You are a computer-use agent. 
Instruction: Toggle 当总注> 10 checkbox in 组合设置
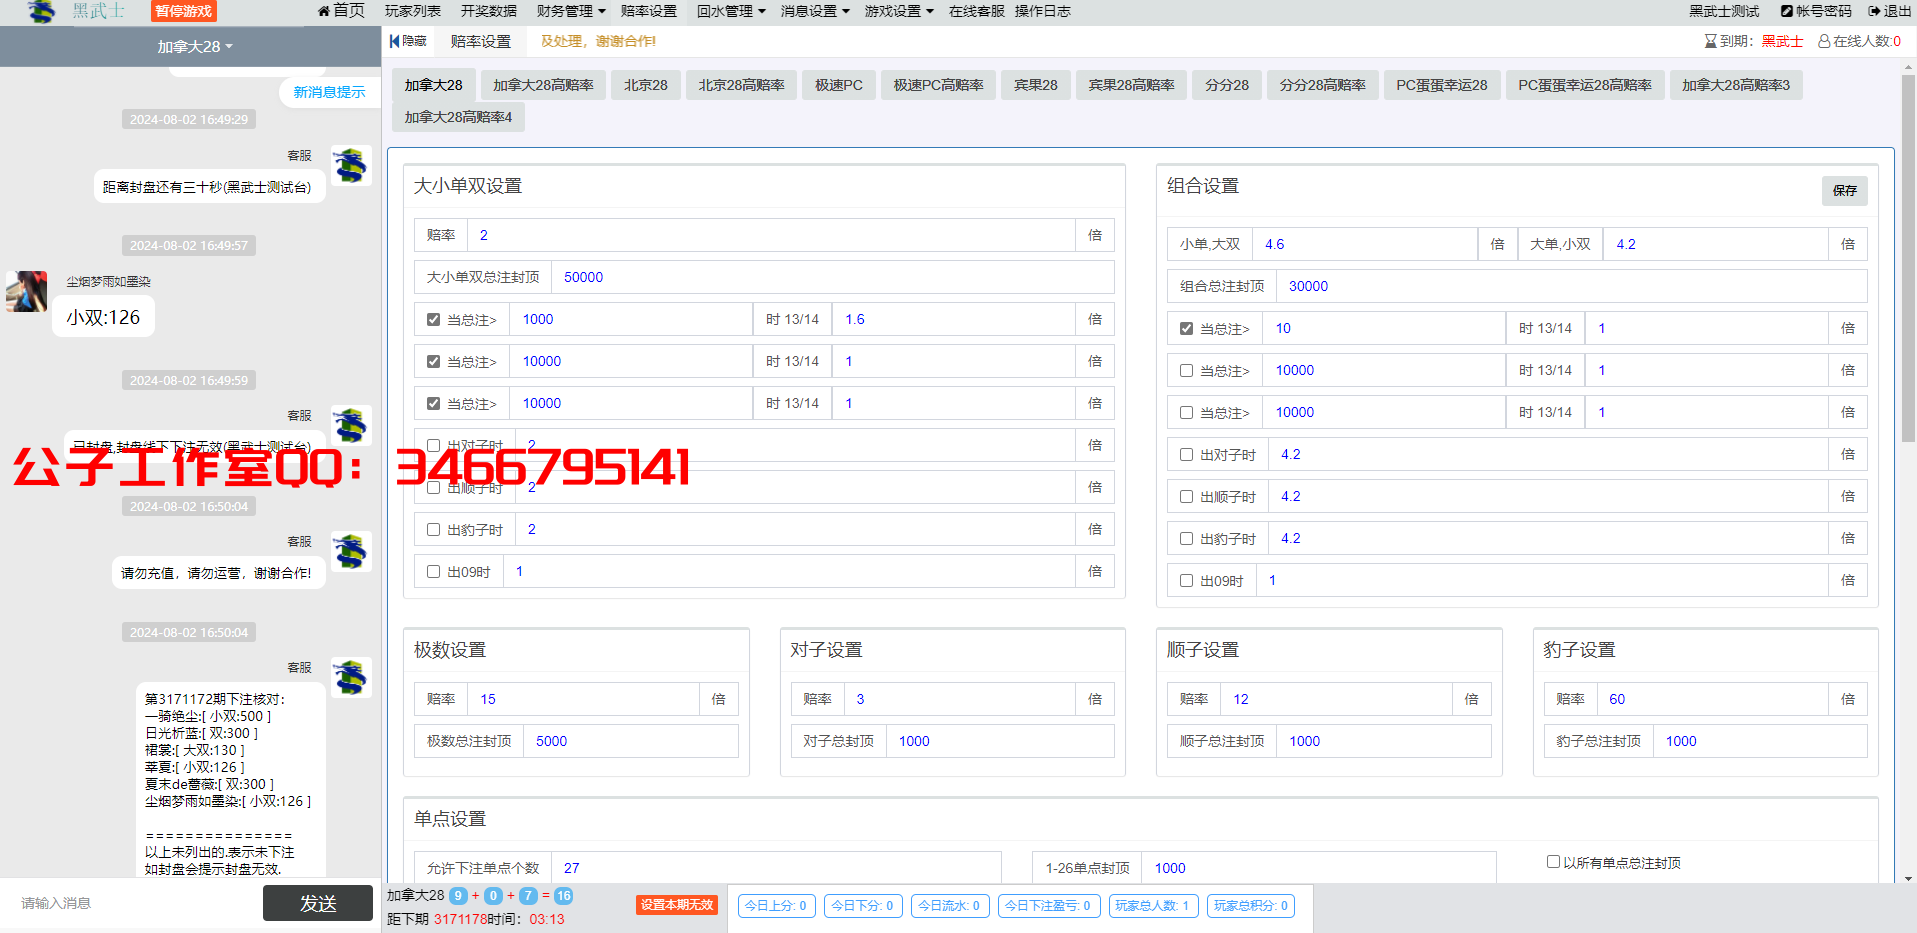(x=1186, y=329)
